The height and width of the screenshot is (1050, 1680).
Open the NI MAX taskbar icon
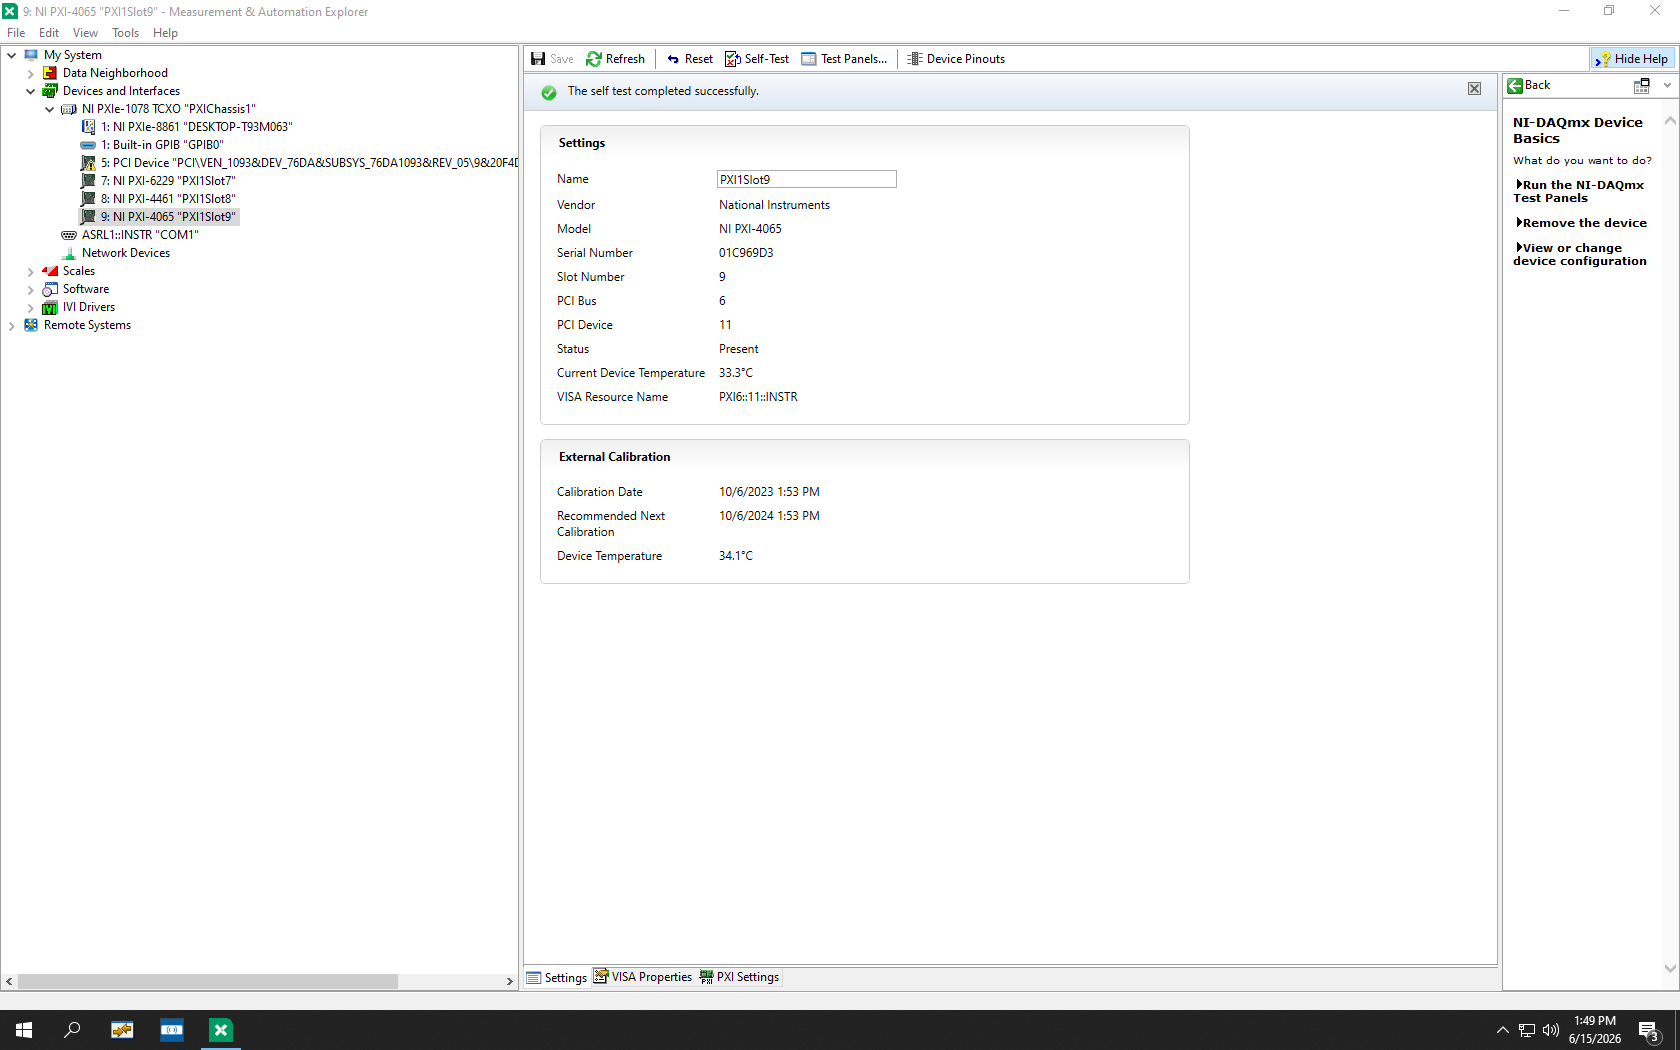pos(220,1030)
